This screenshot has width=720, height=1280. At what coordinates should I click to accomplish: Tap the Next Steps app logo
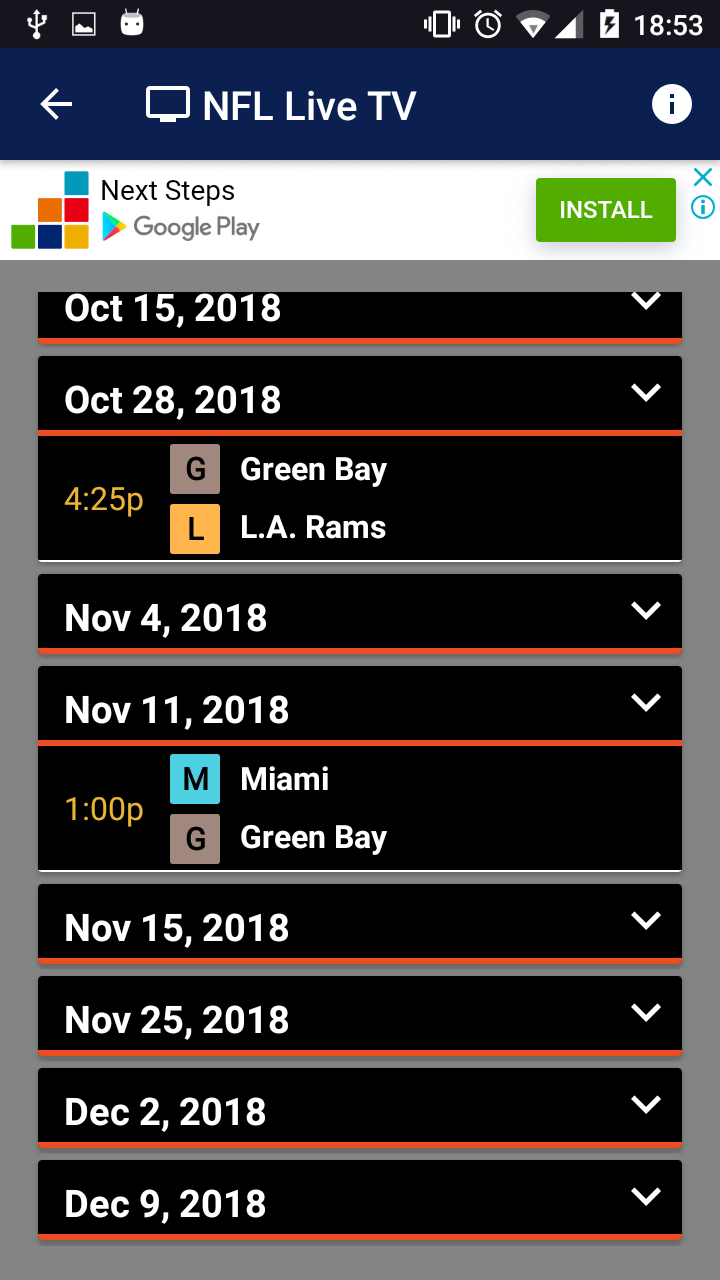(x=50, y=210)
